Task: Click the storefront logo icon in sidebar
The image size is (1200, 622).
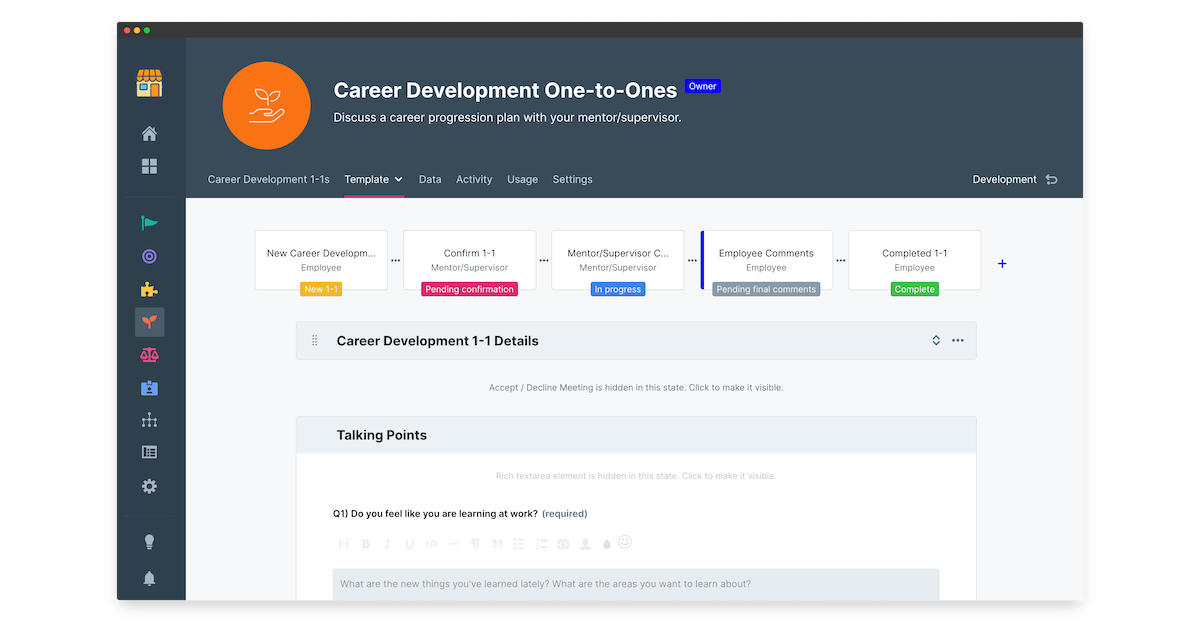Action: 149,83
